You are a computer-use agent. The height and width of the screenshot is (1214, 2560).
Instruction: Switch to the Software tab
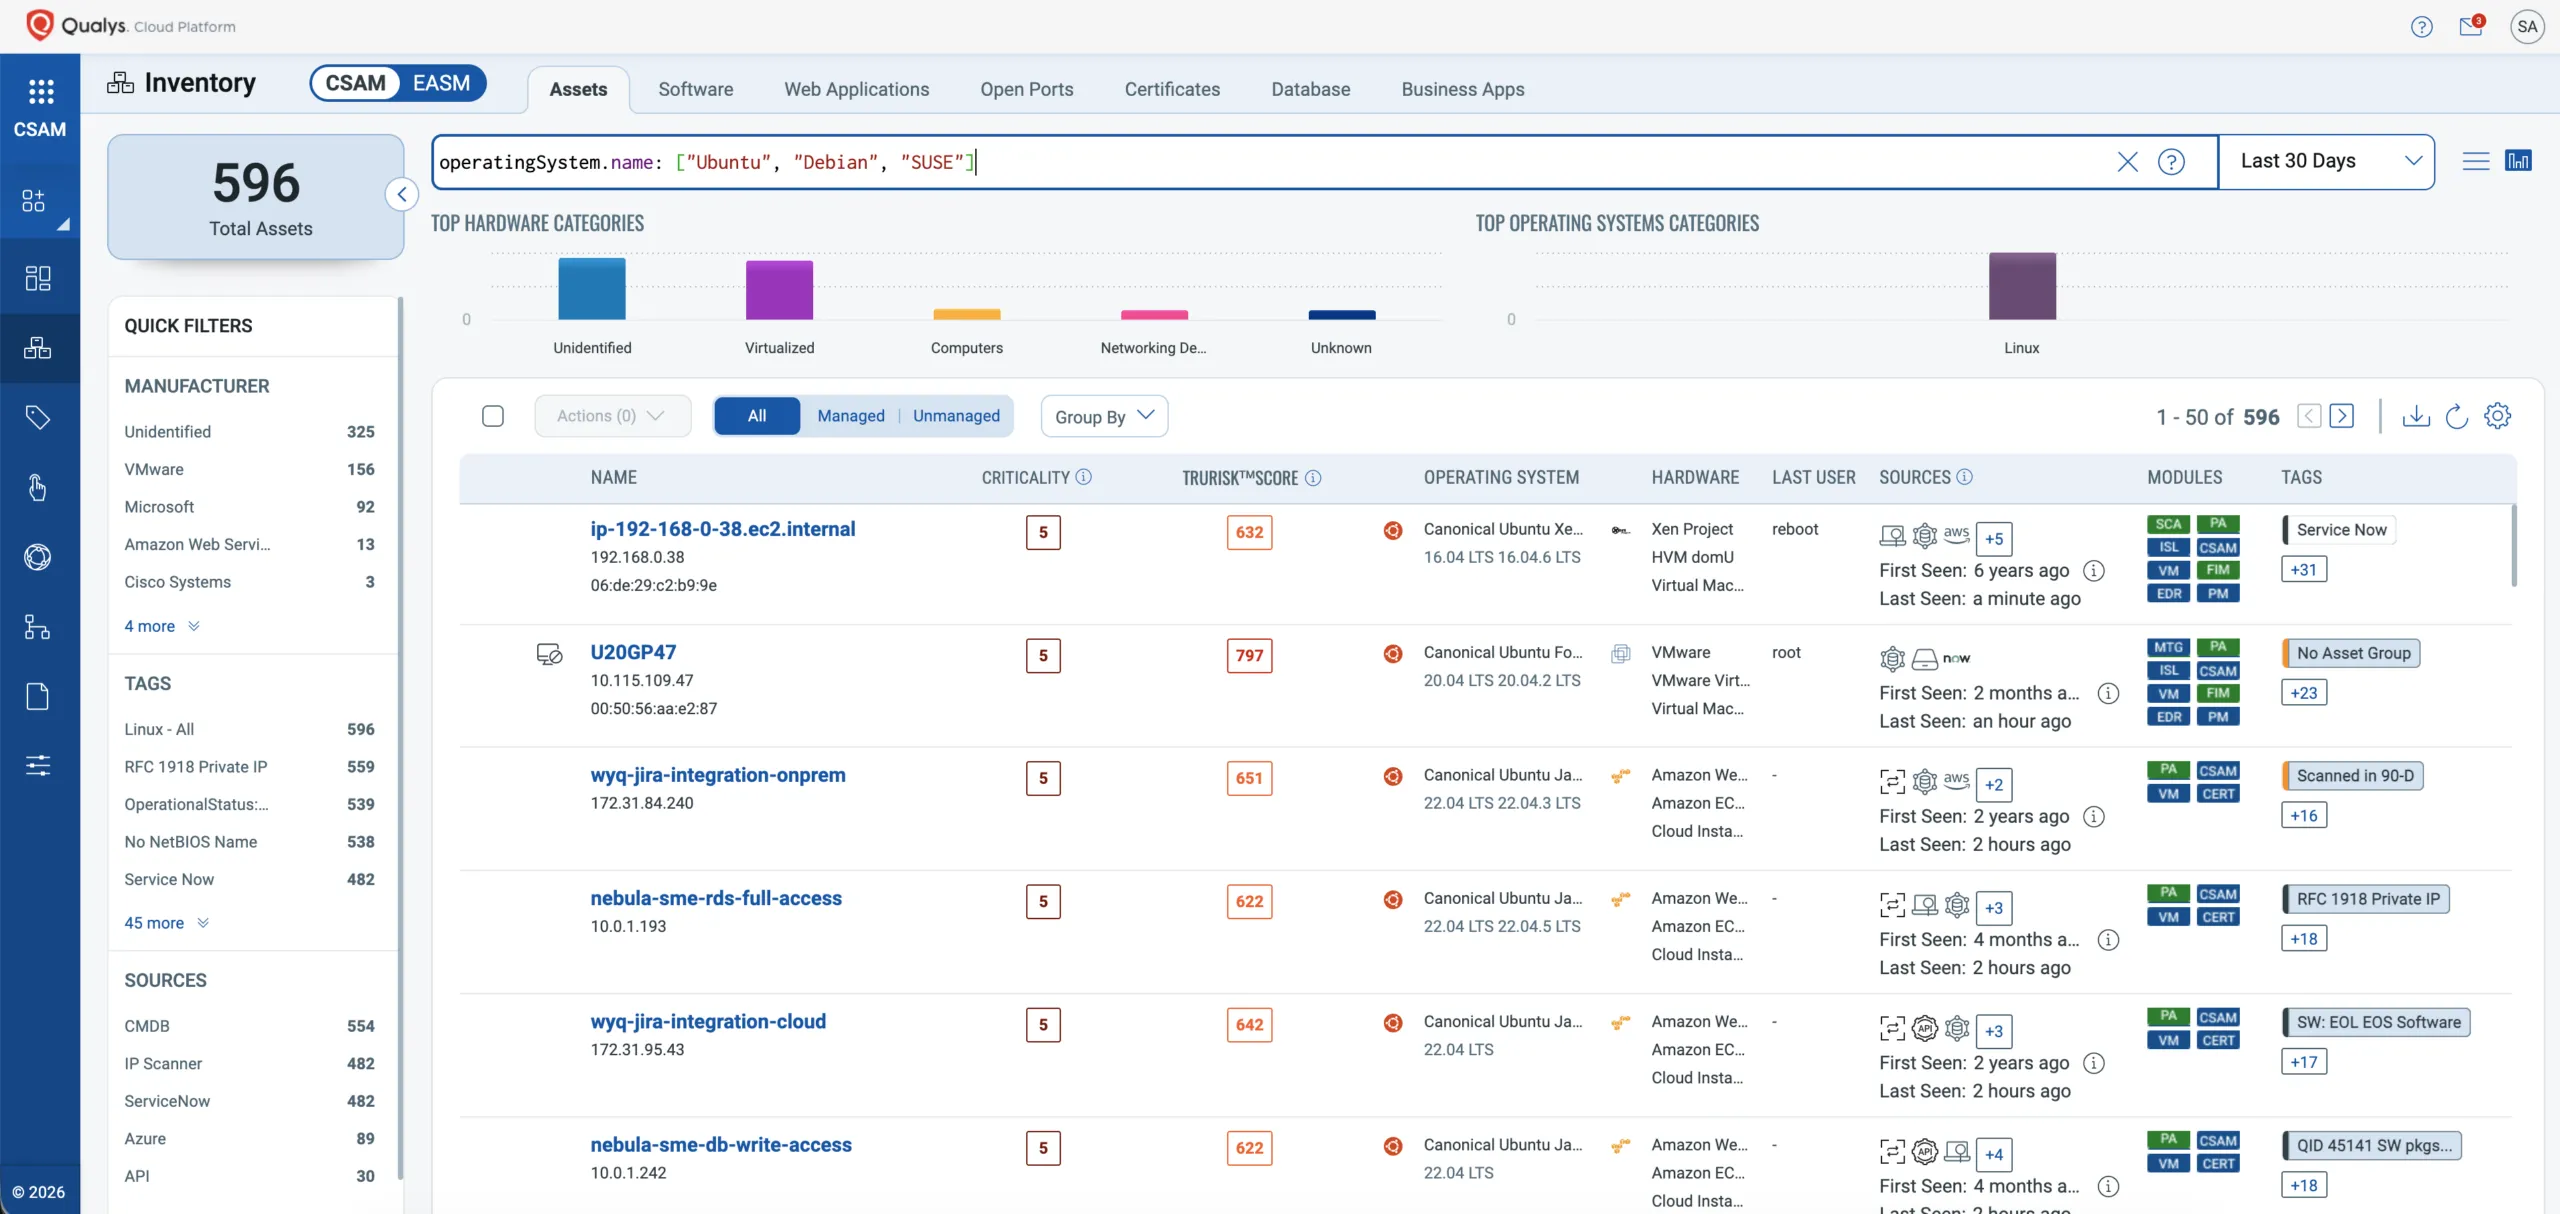pyautogui.click(x=695, y=89)
